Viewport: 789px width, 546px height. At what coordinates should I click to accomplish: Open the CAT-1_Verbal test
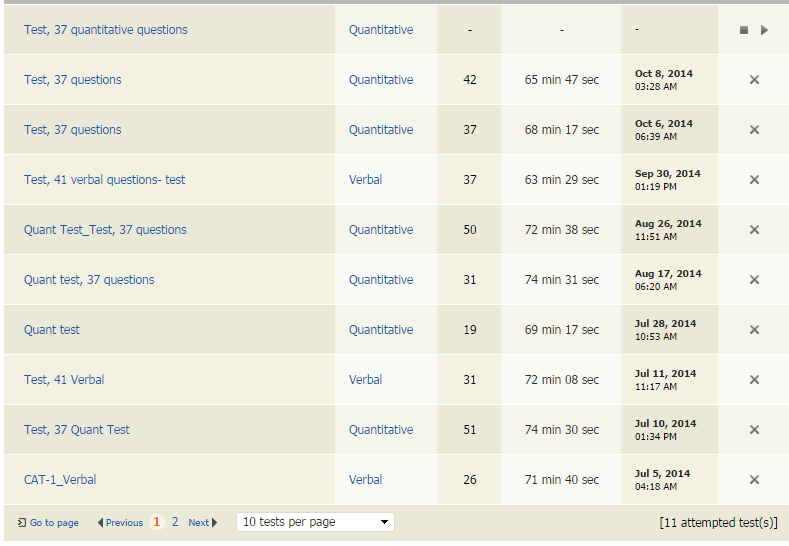[x=60, y=480]
